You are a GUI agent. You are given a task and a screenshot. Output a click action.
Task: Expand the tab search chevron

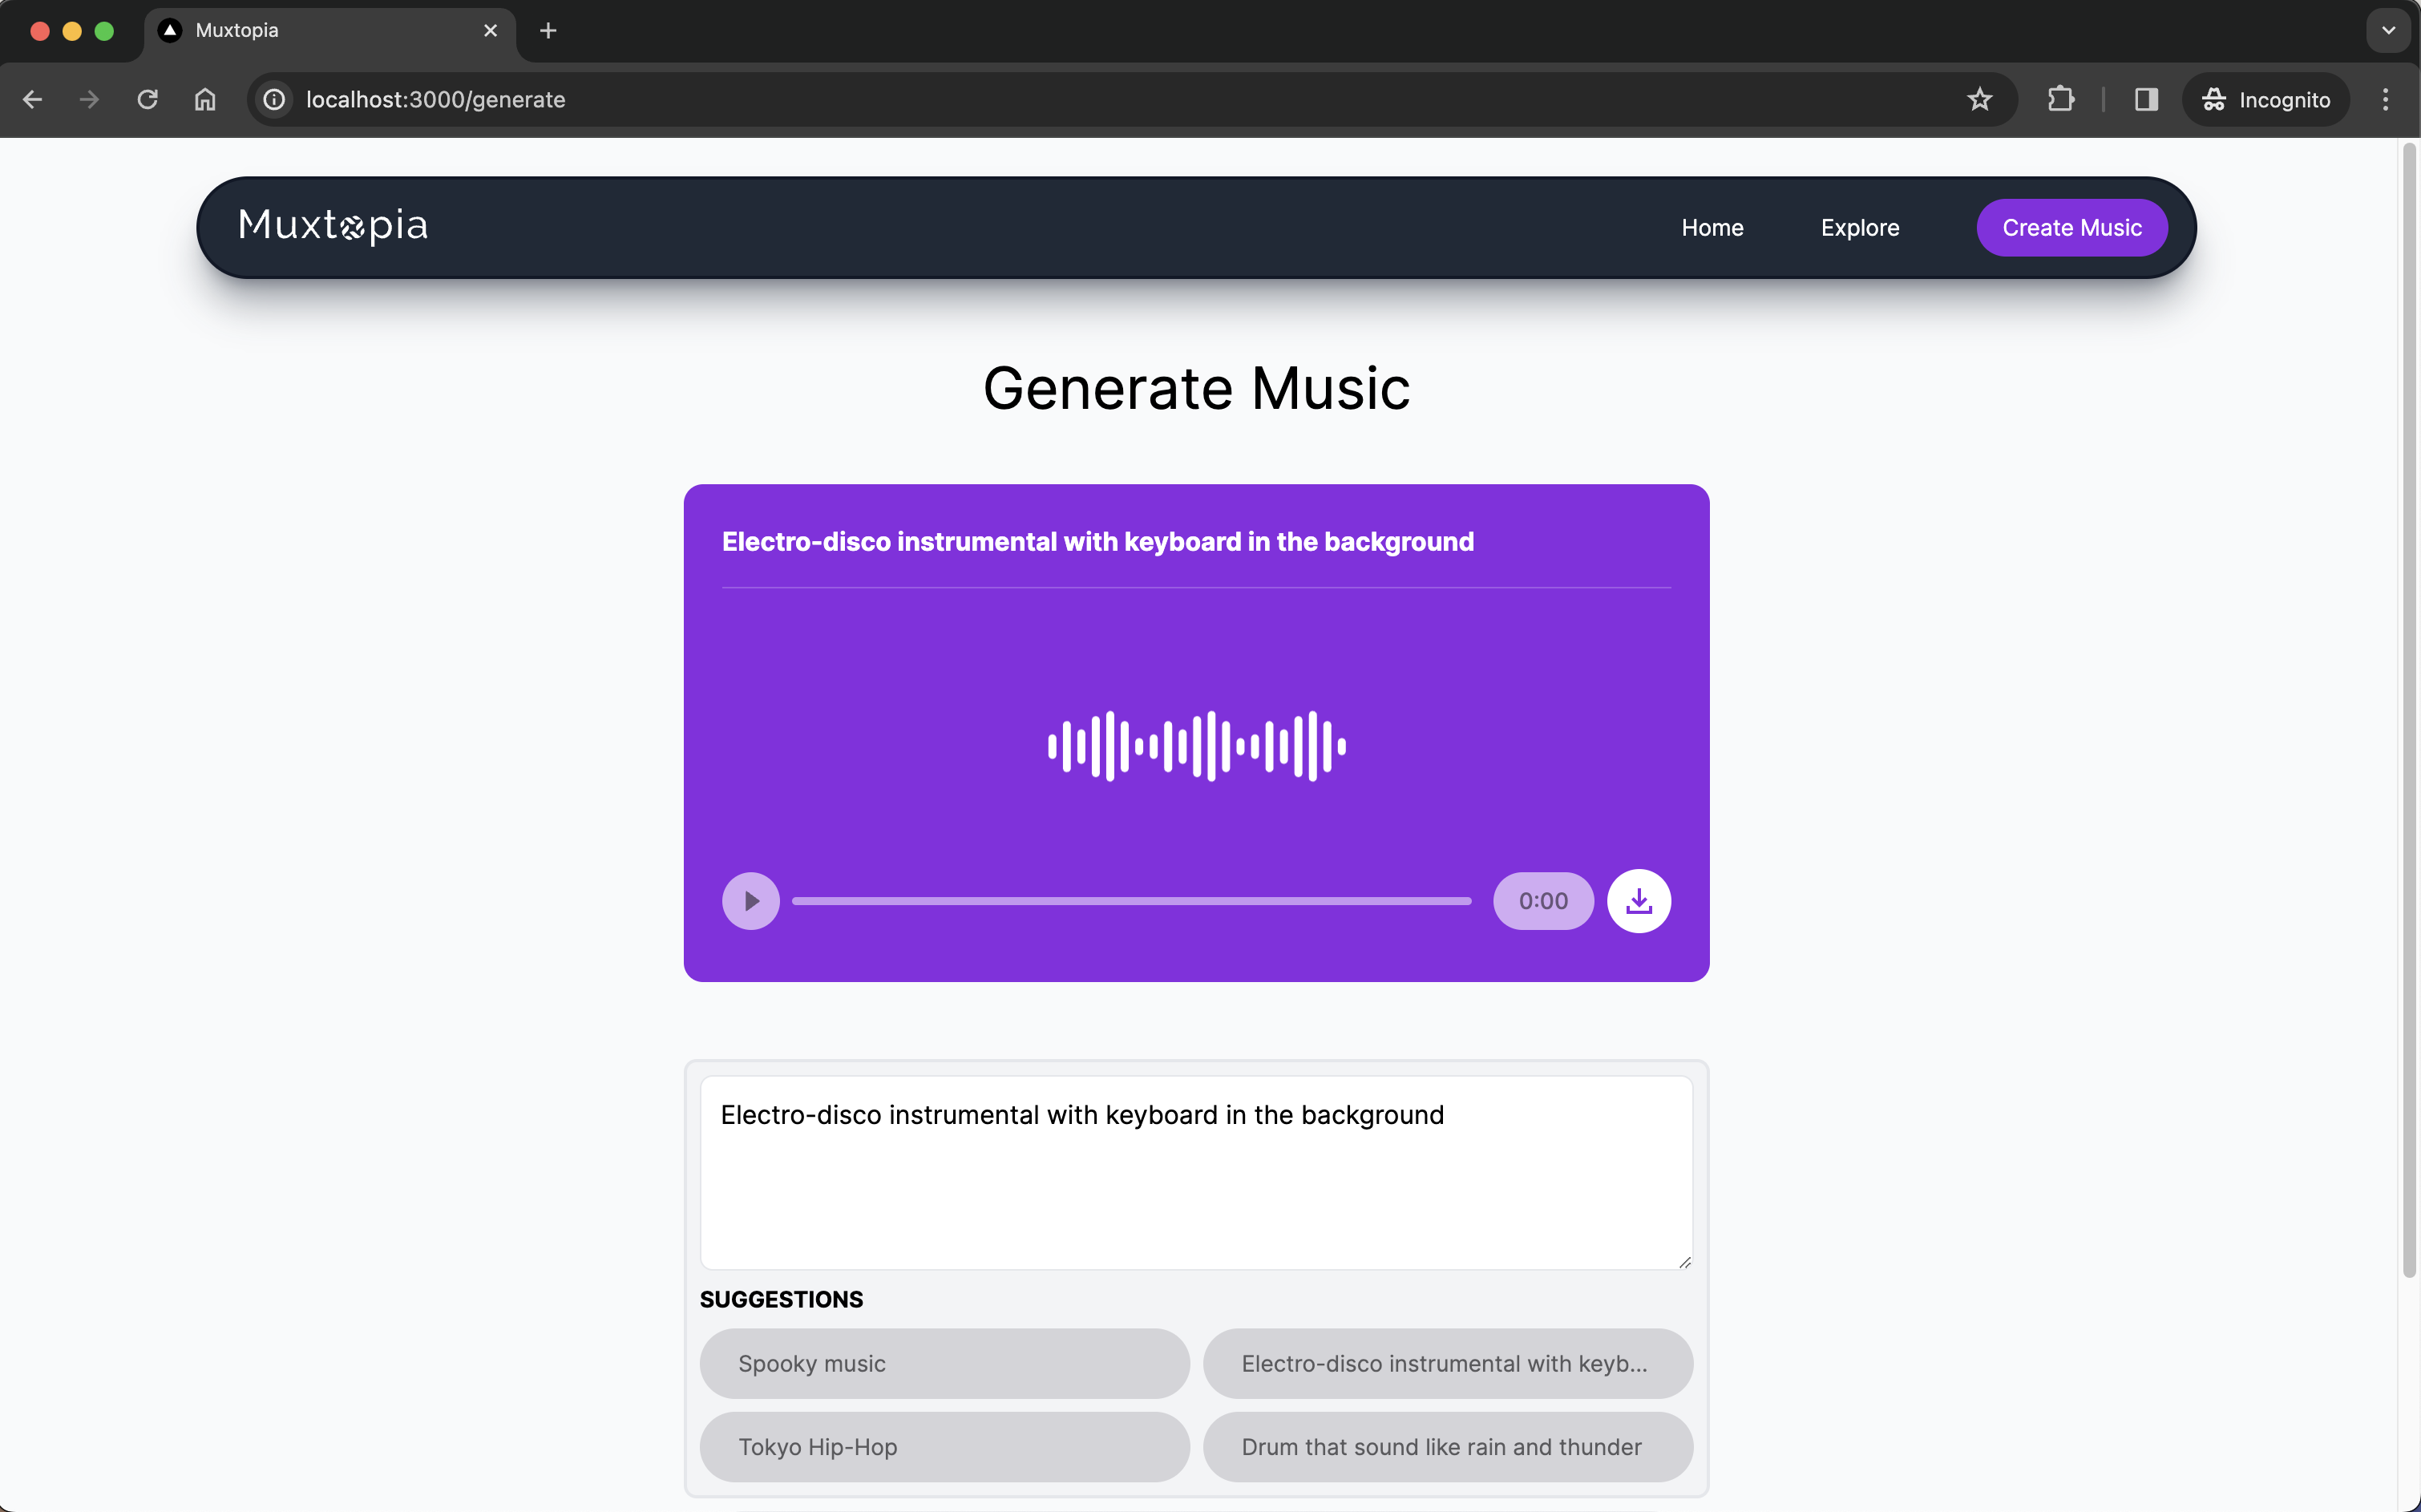coord(2388,30)
